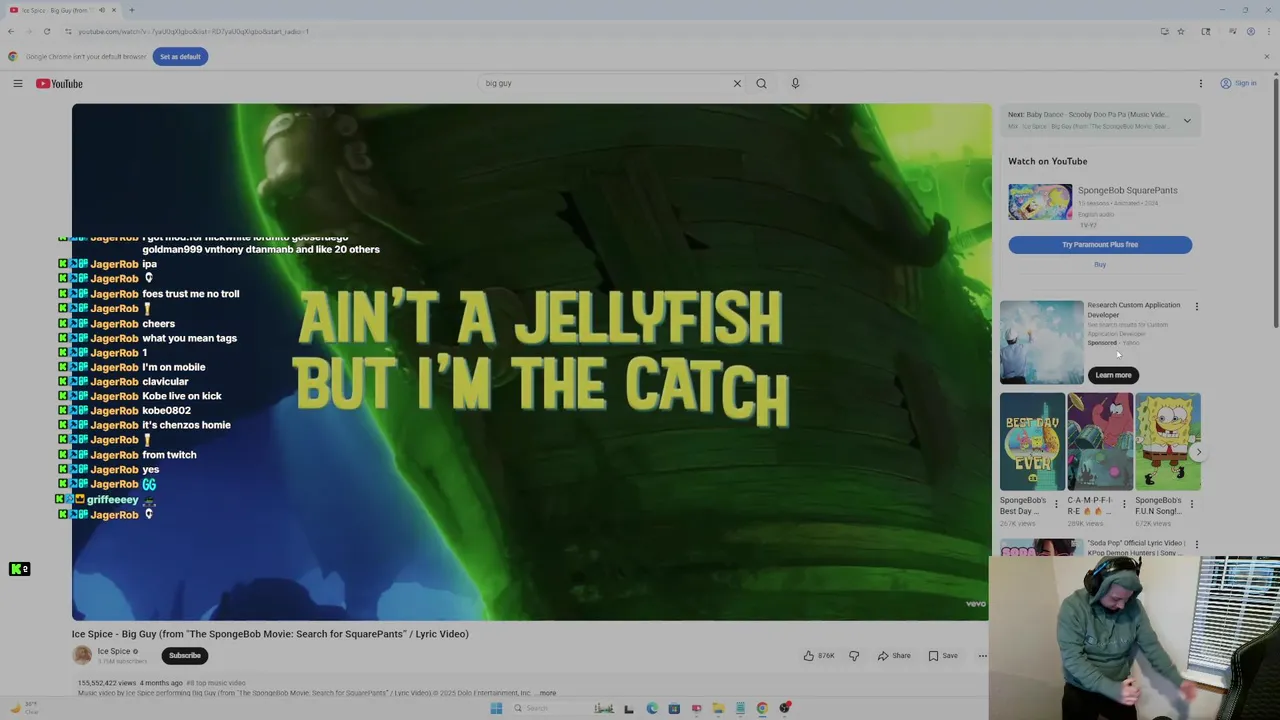1280x720 pixels.
Task: Click Learn more on the sponsored ad
Action: (x=1113, y=375)
